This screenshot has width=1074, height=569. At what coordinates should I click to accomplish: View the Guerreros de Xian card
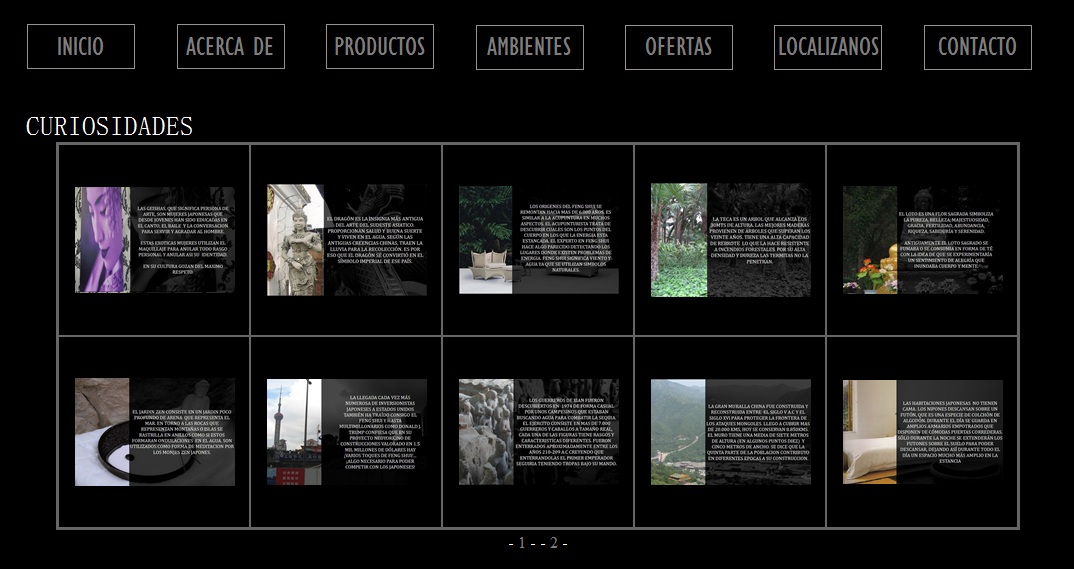(538, 432)
